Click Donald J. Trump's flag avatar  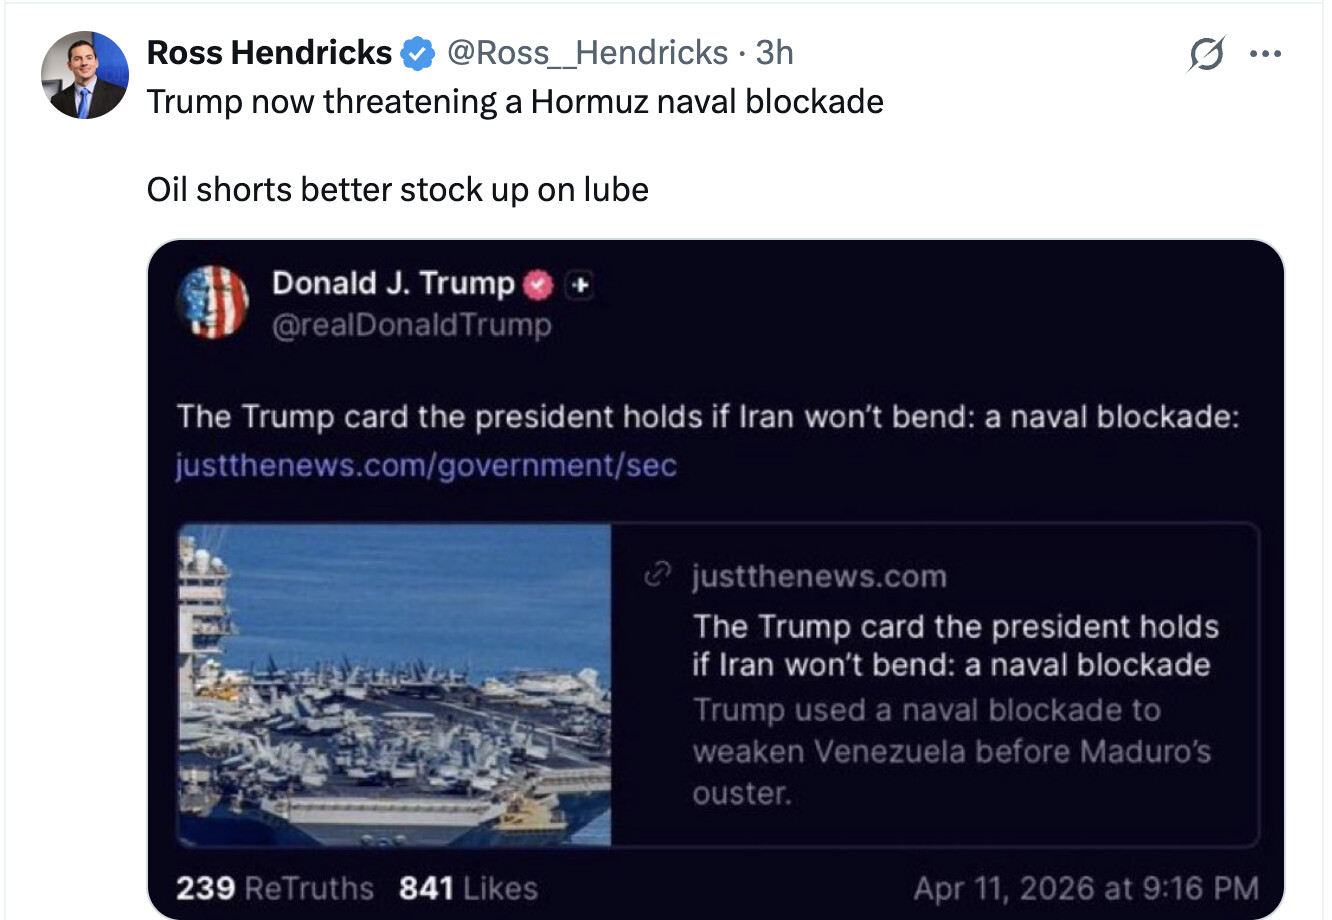click(x=213, y=302)
